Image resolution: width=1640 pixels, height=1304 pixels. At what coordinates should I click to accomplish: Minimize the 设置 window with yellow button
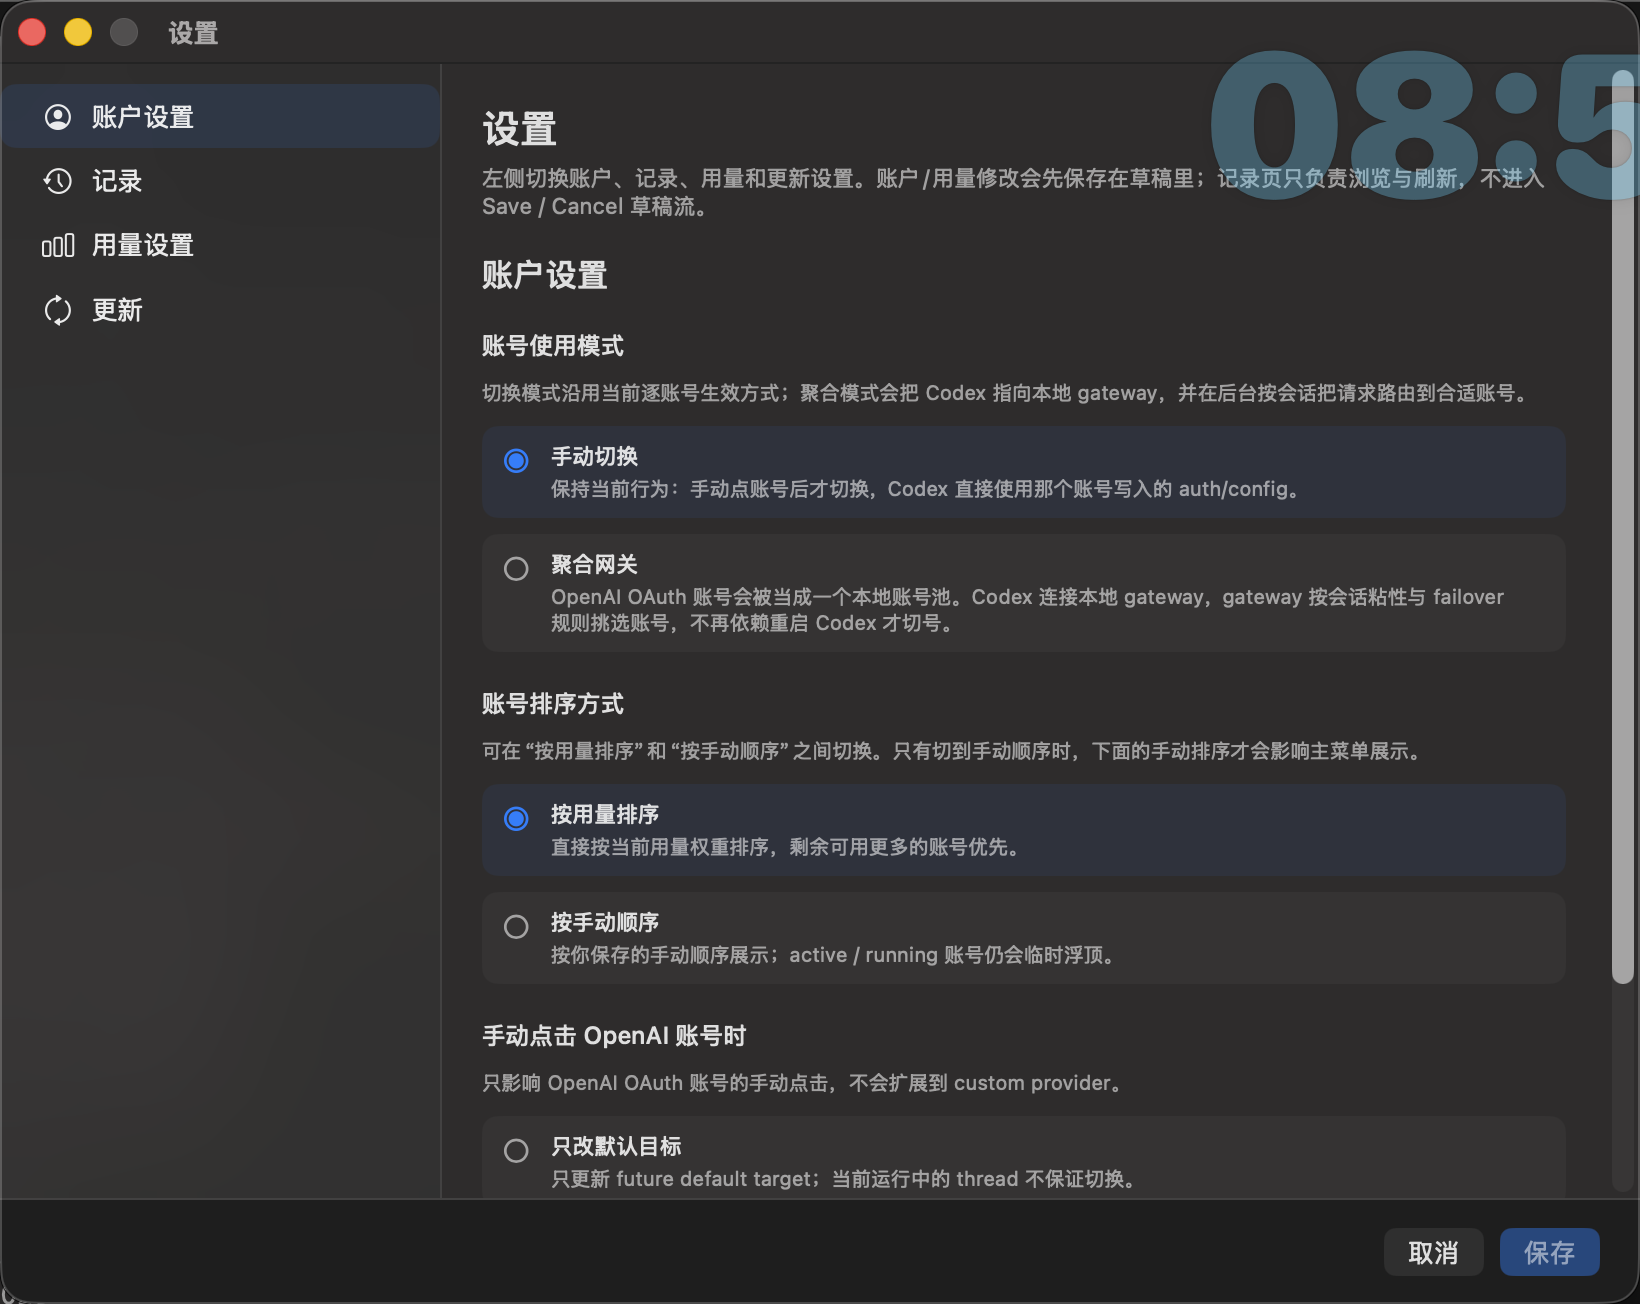[x=78, y=32]
